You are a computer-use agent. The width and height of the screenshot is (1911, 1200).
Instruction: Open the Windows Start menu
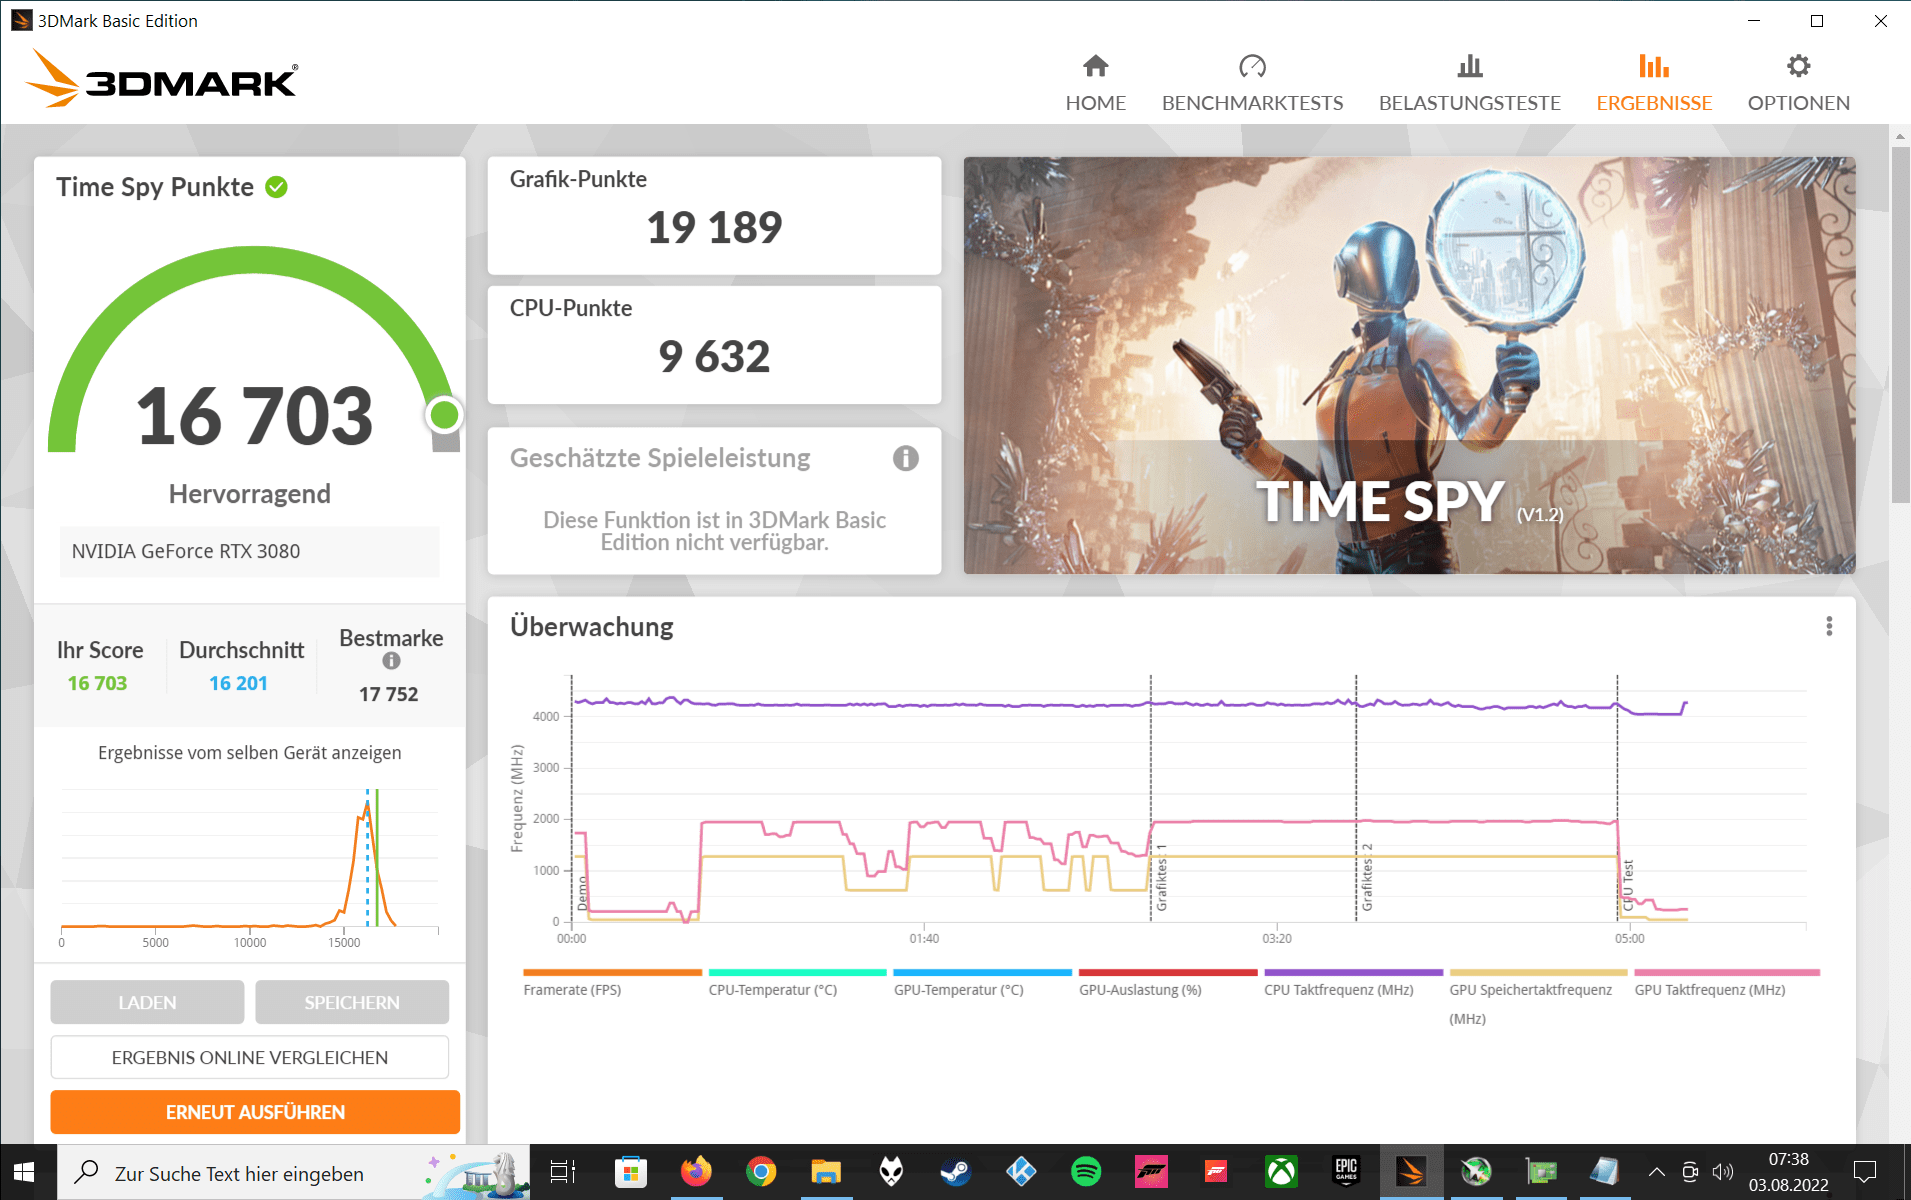pos(24,1172)
